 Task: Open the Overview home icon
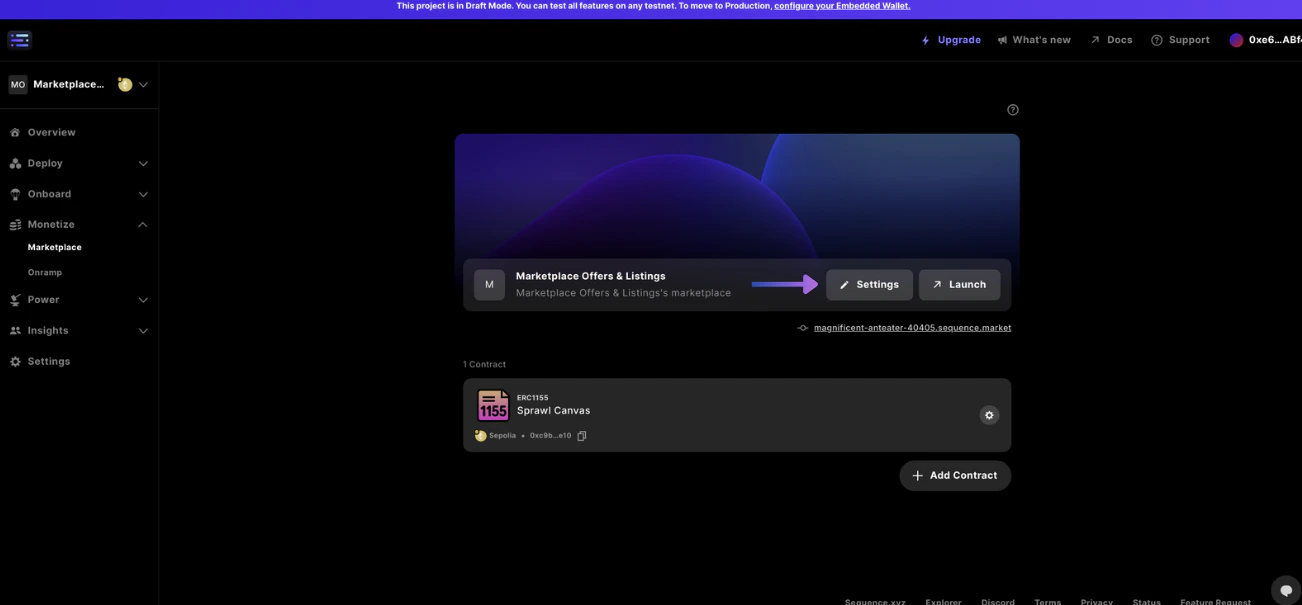coord(15,132)
